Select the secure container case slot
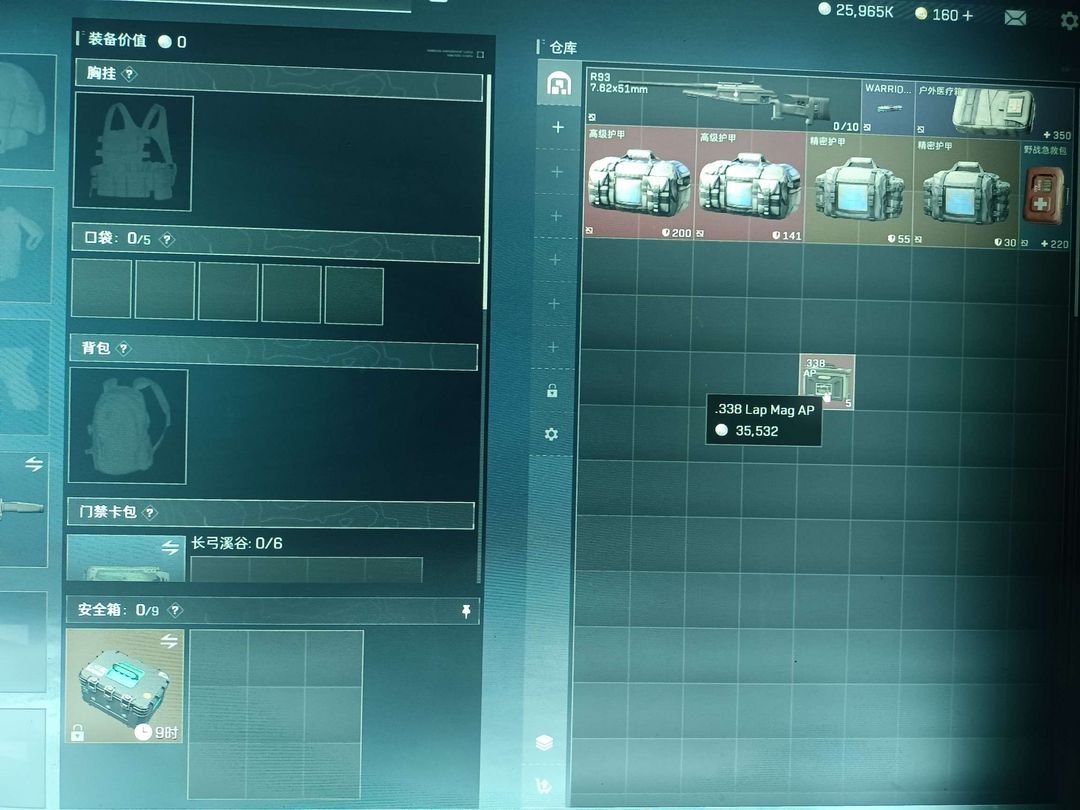 pyautogui.click(x=124, y=685)
